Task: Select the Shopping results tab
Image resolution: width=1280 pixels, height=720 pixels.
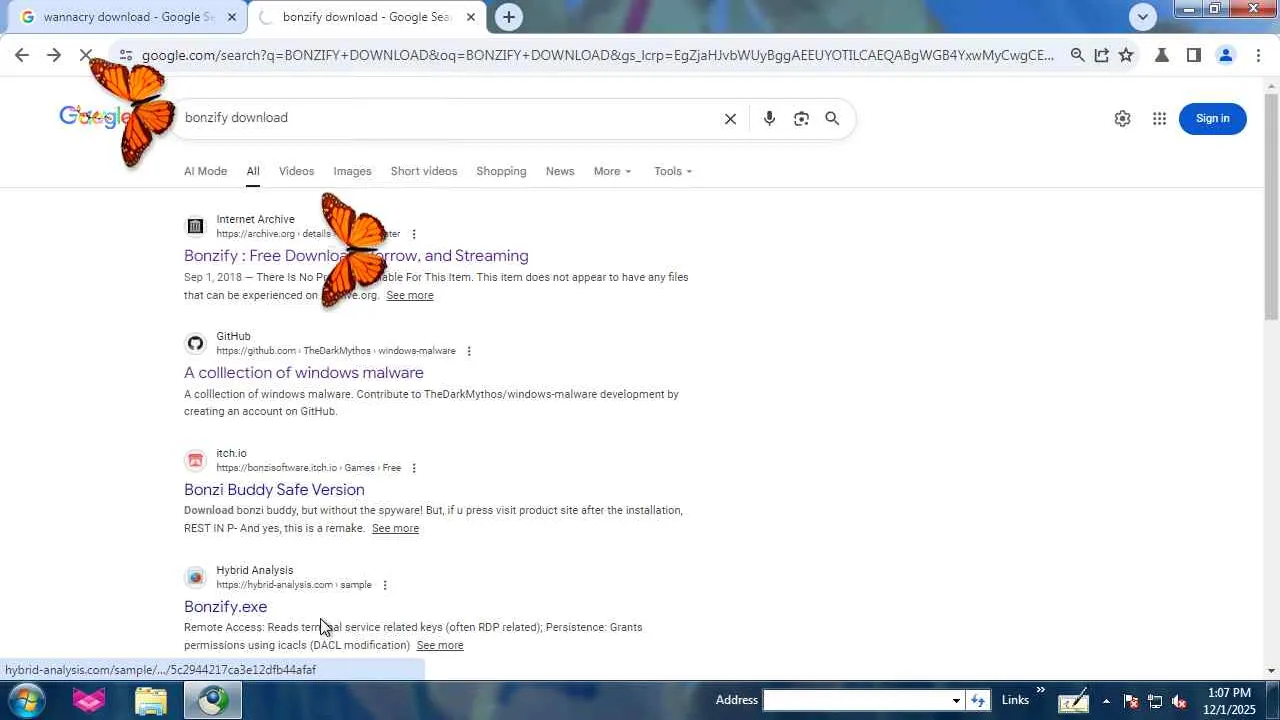Action: [x=501, y=171]
